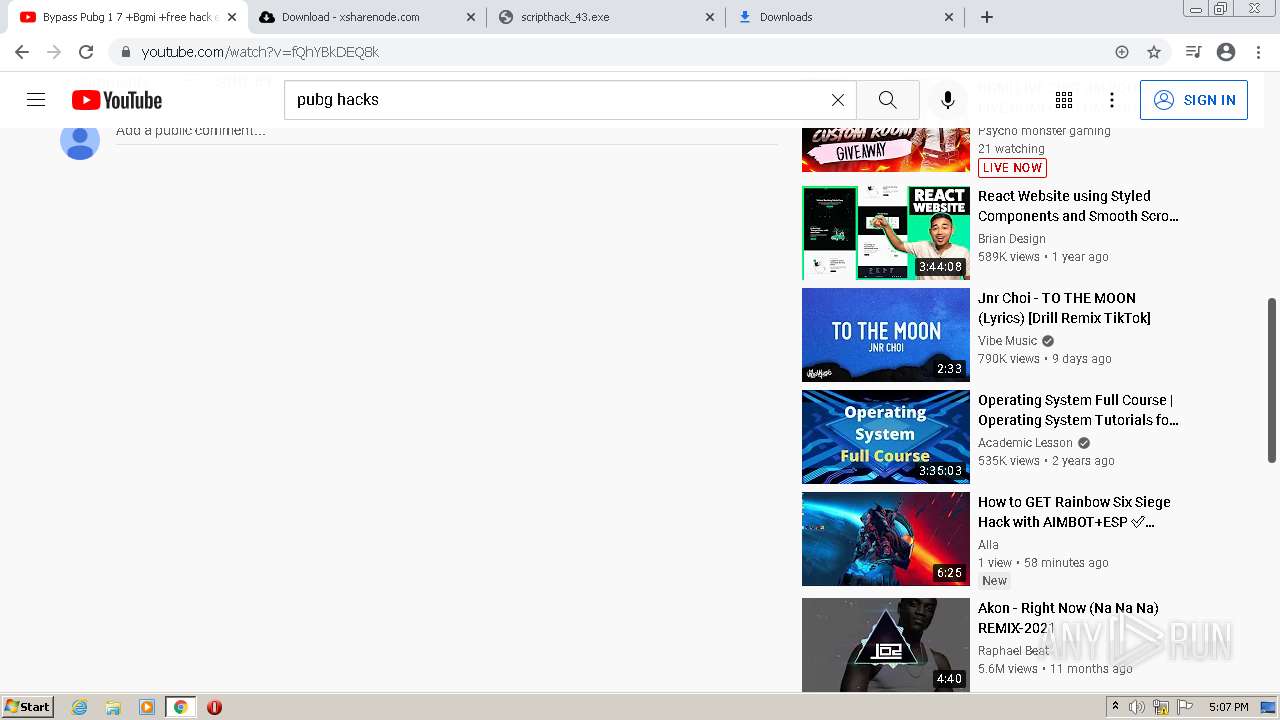This screenshot has height=720, width=1280.
Task: Bookmark this page with the star
Action: pos(1154,52)
